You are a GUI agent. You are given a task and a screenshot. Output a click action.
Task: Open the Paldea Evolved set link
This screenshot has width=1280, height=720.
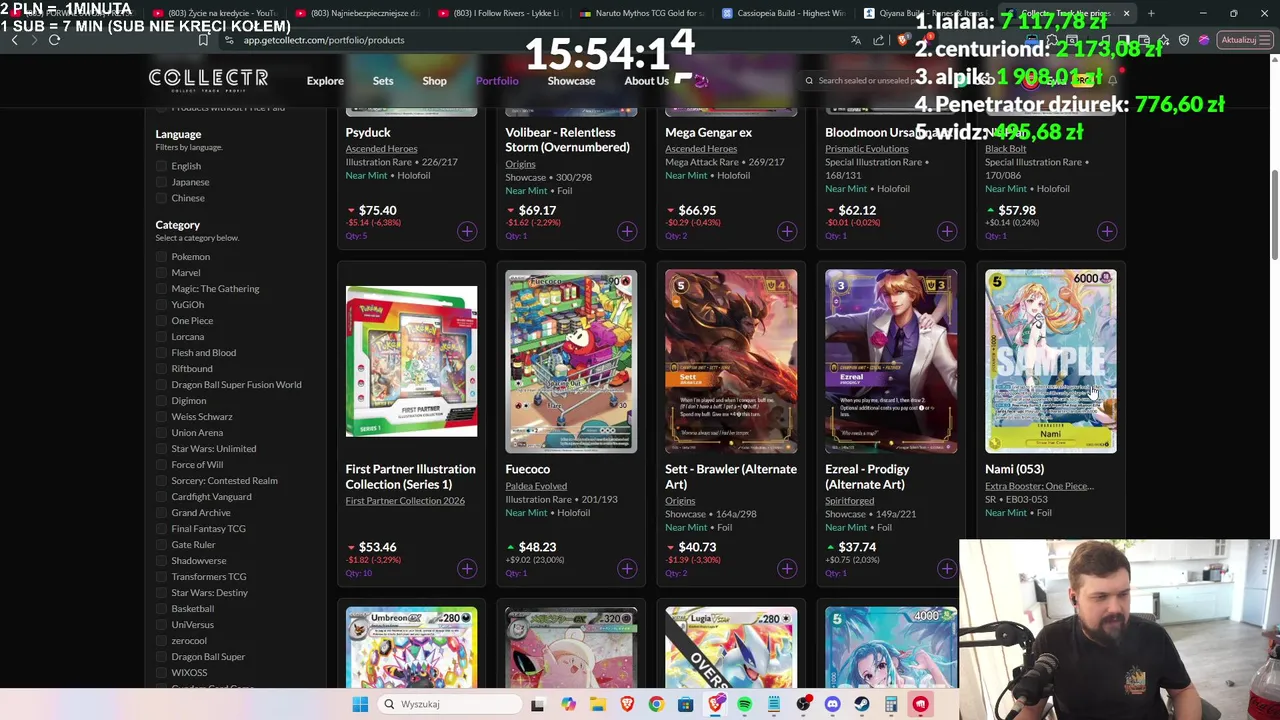pyautogui.click(x=536, y=486)
